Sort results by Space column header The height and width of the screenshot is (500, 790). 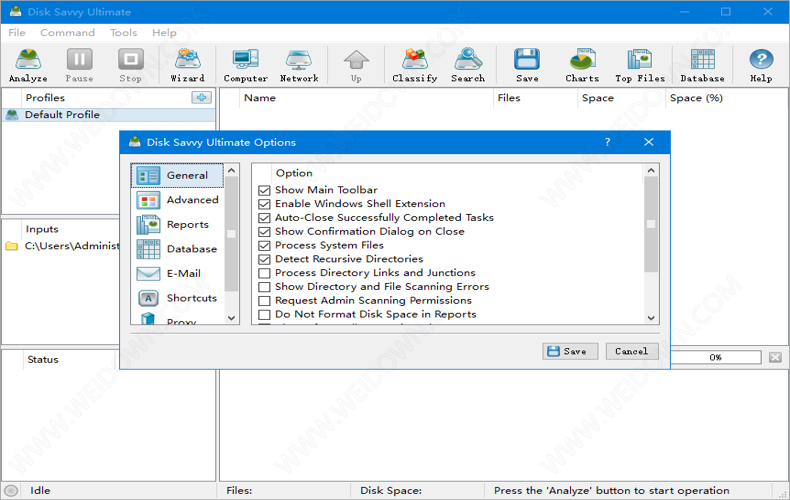(621, 98)
